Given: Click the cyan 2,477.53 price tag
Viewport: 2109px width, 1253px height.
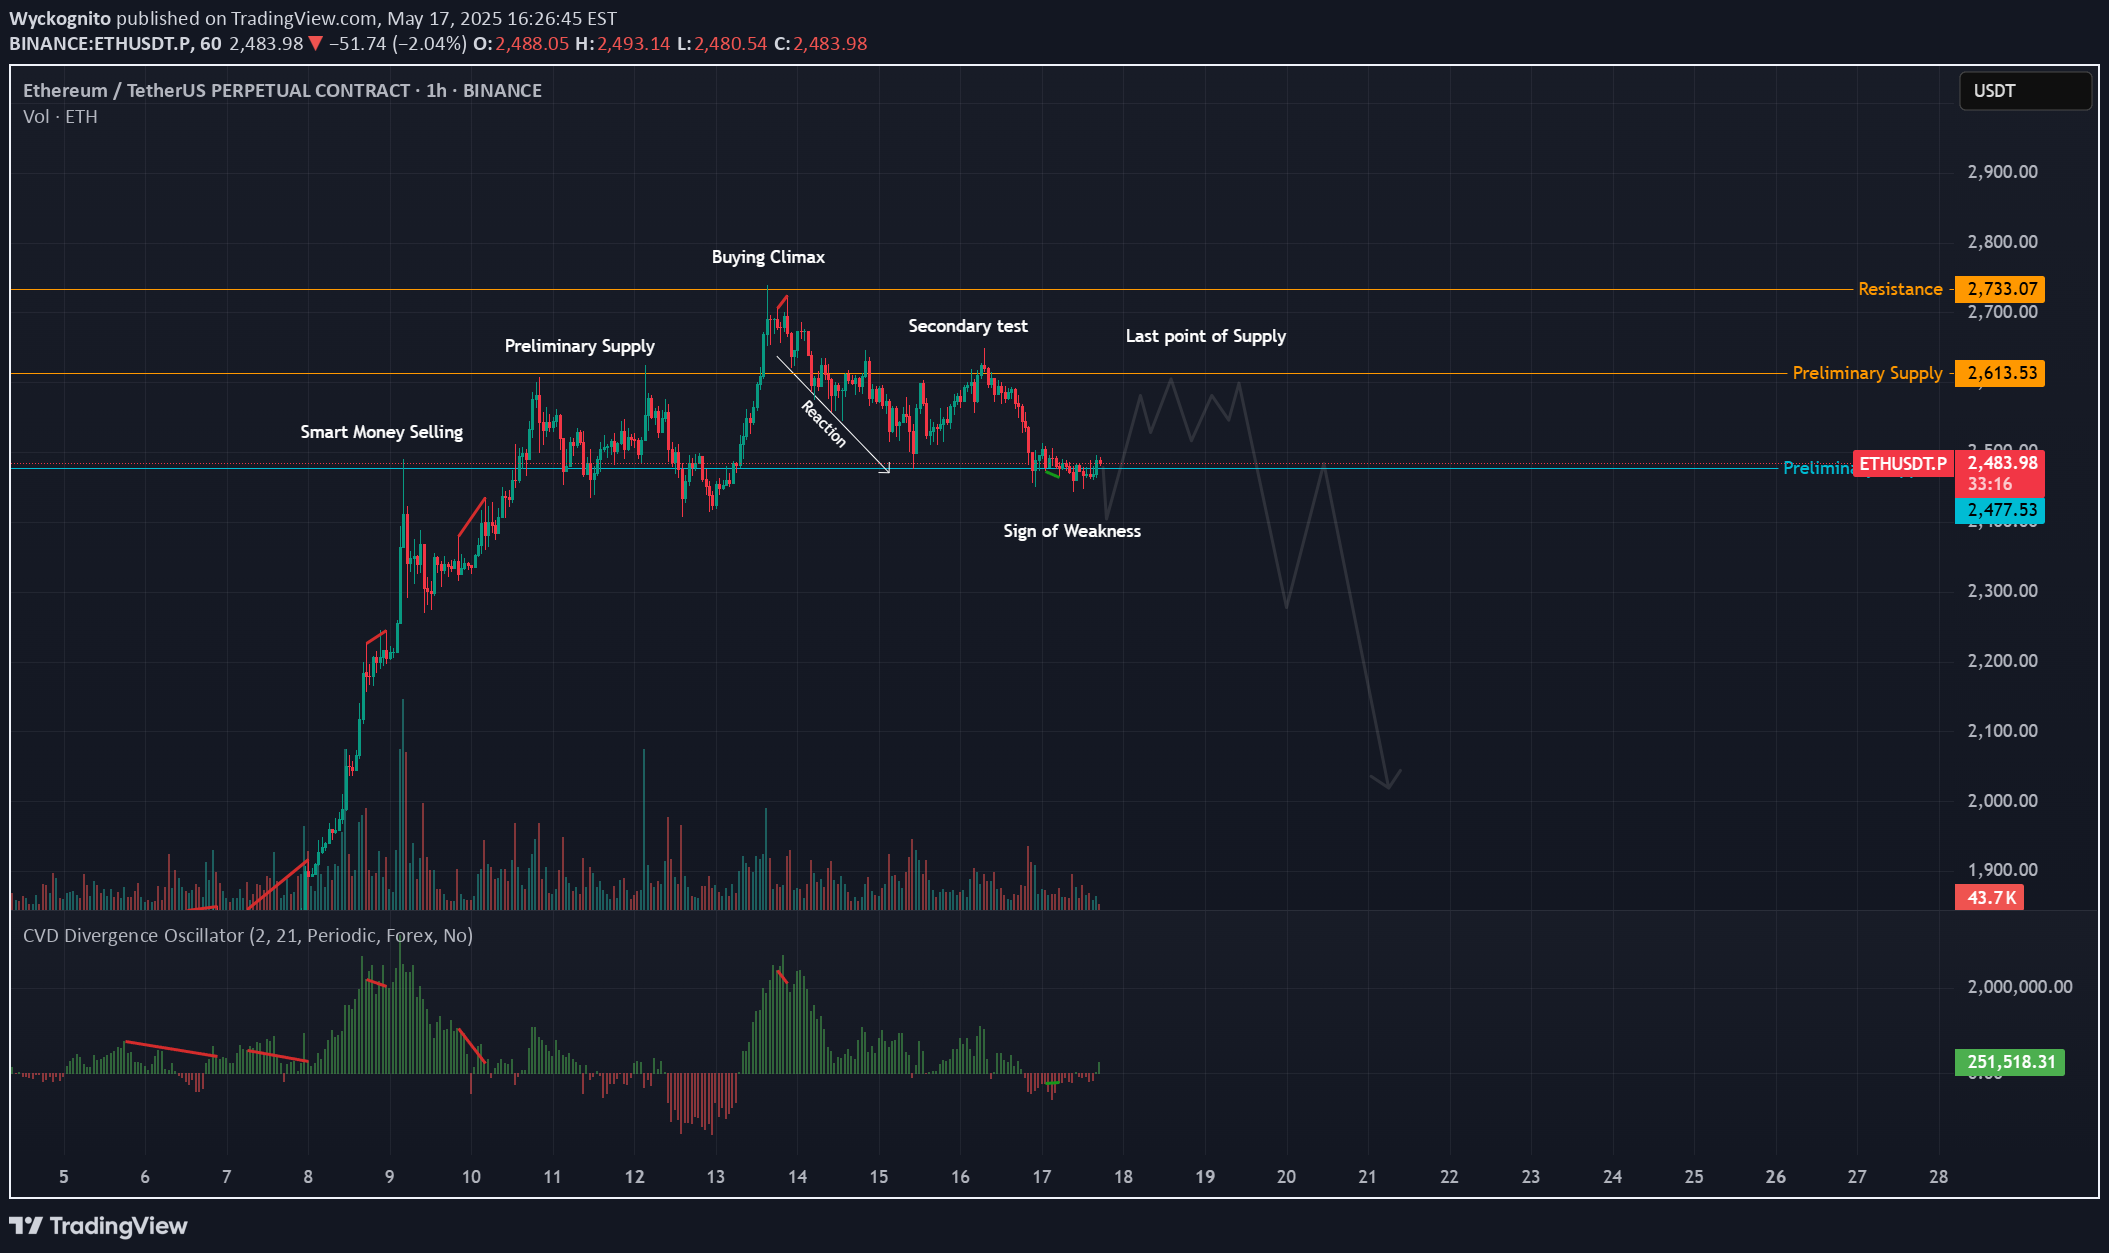Looking at the screenshot, I should pyautogui.click(x=2000, y=510).
